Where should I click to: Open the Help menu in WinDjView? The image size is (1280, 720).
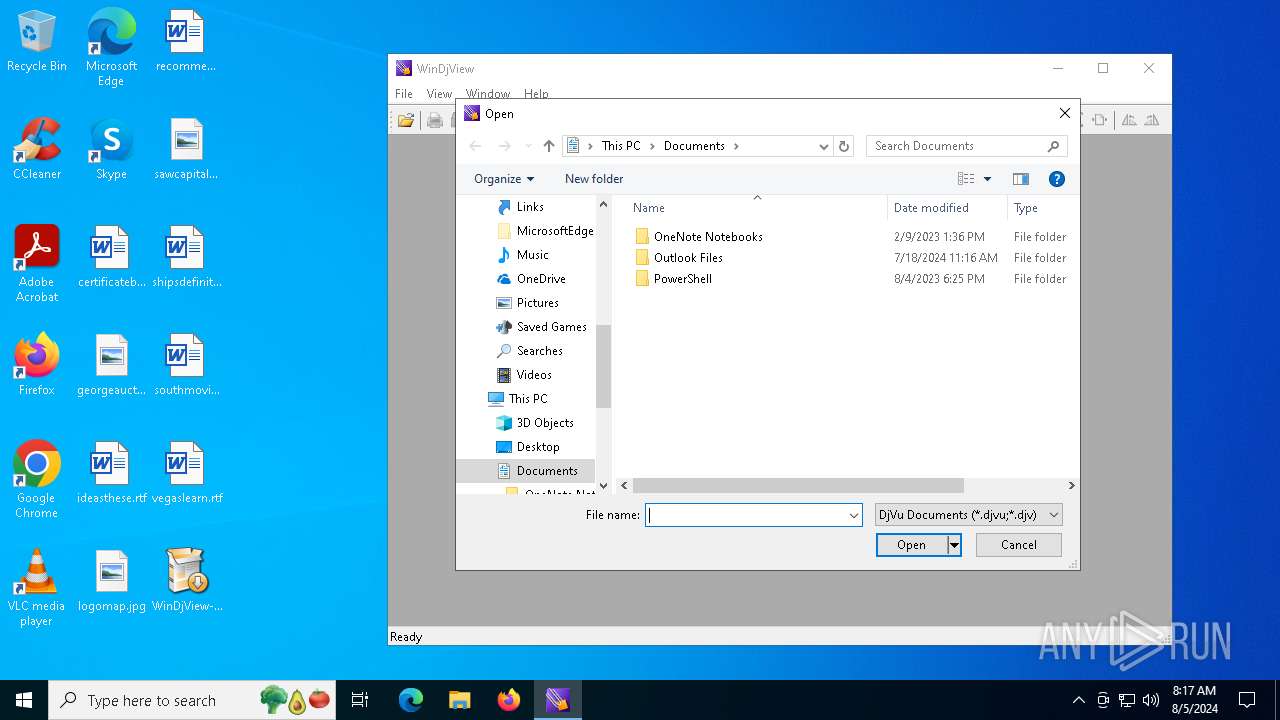click(536, 94)
